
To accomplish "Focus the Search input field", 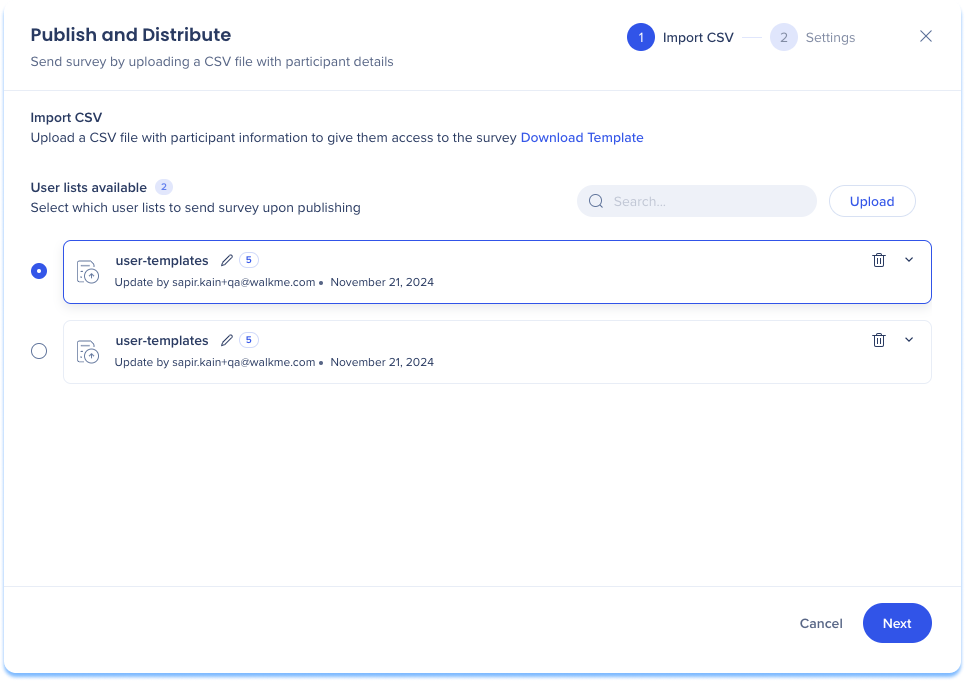I will 710,201.
